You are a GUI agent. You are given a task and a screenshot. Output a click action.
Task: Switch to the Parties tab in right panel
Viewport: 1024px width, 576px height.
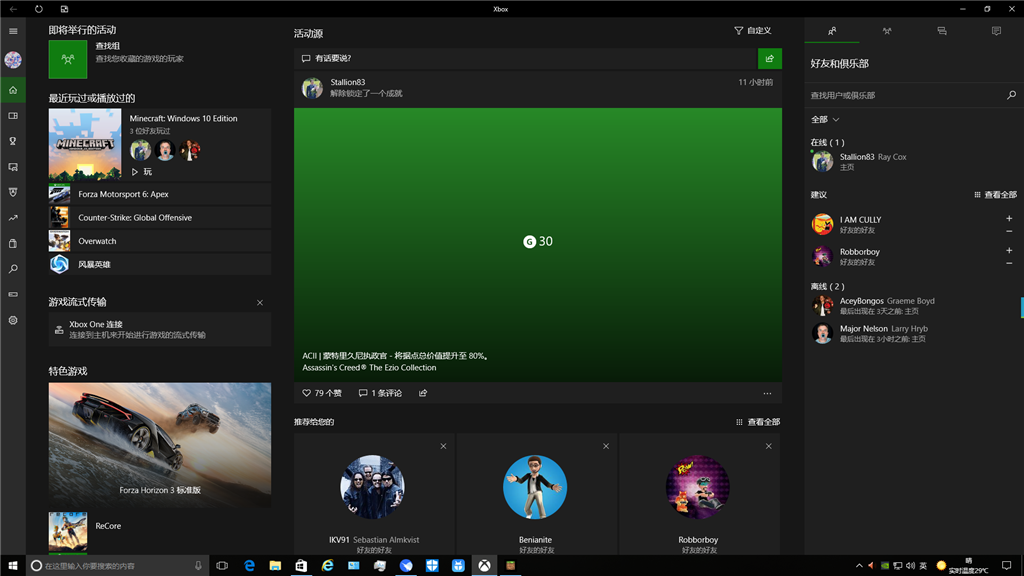click(887, 31)
